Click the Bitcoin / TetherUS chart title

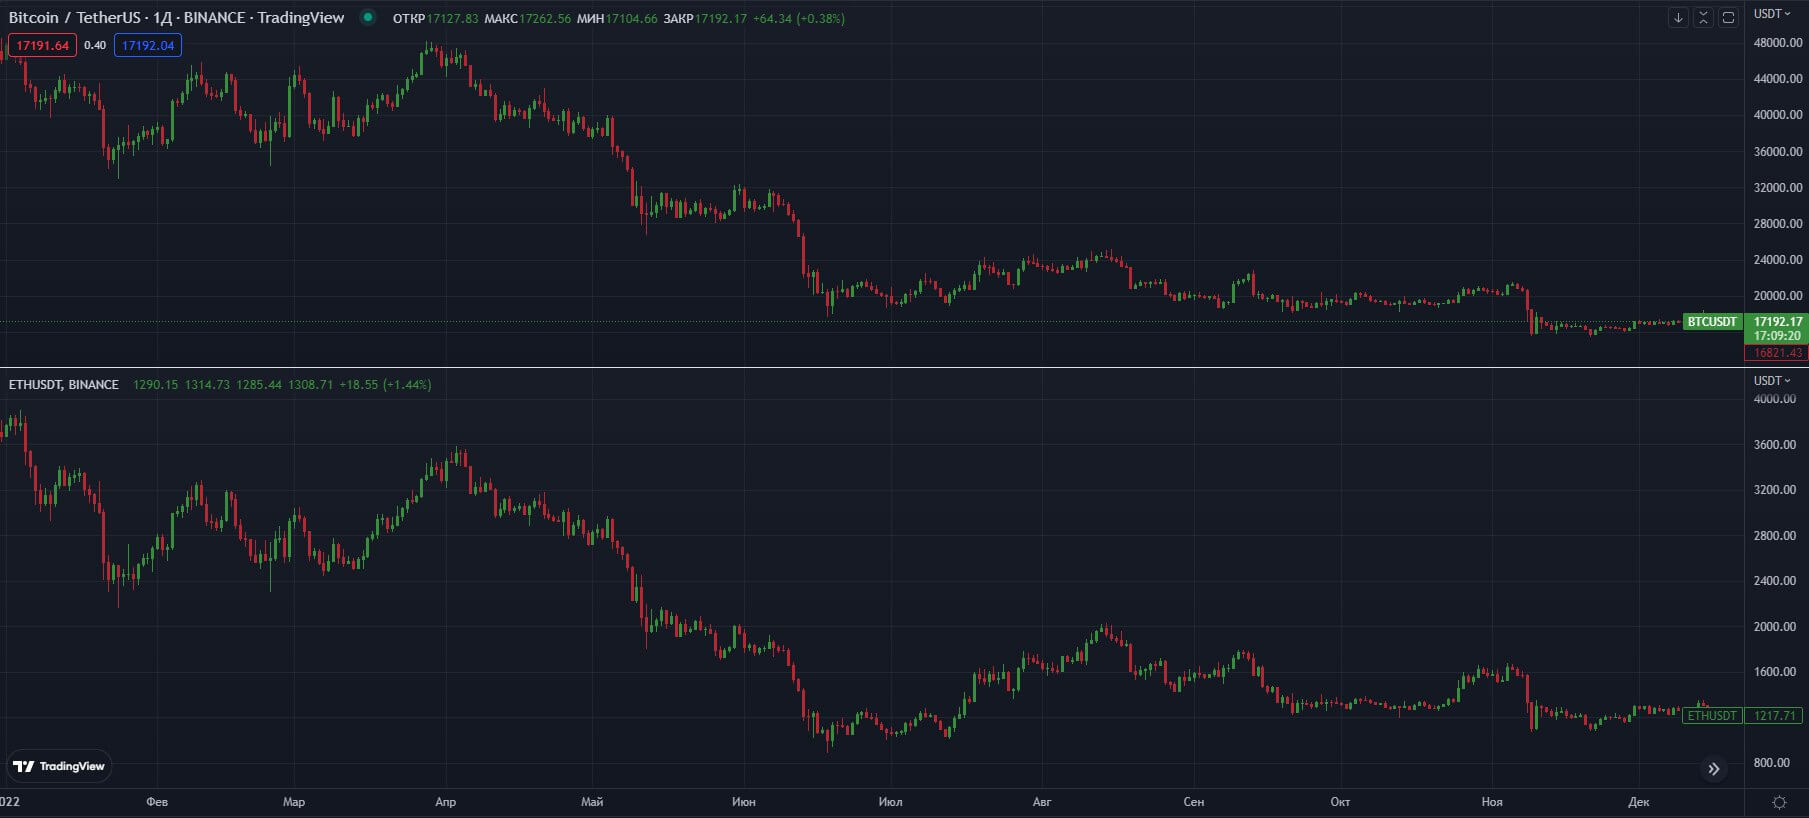176,18
